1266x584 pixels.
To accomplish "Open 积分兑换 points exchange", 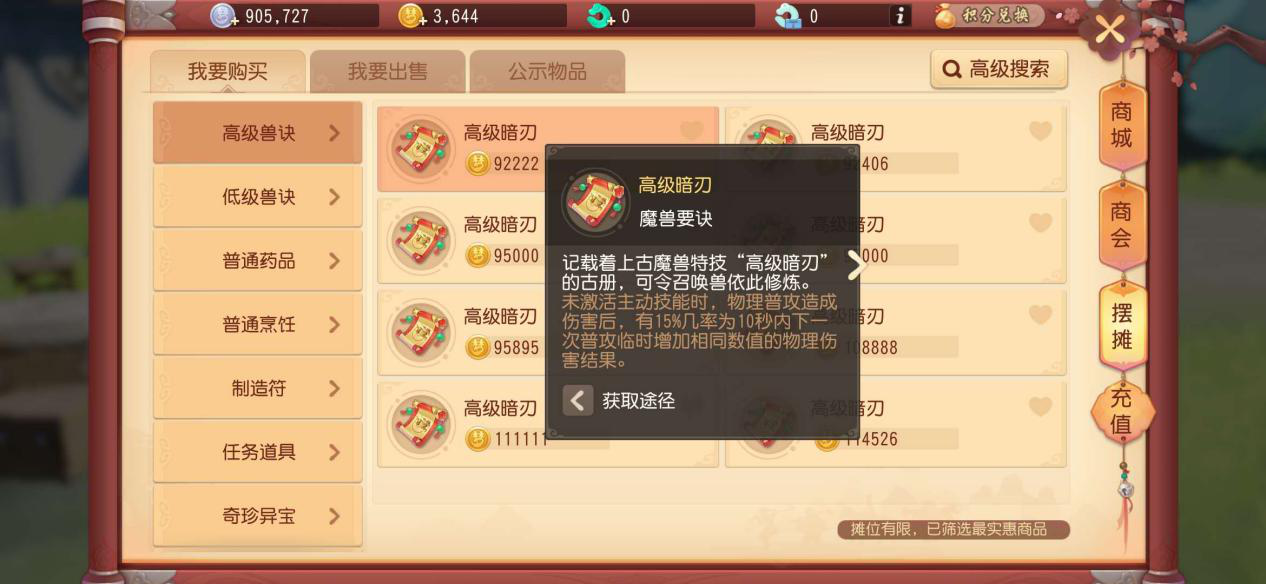I will pos(990,15).
